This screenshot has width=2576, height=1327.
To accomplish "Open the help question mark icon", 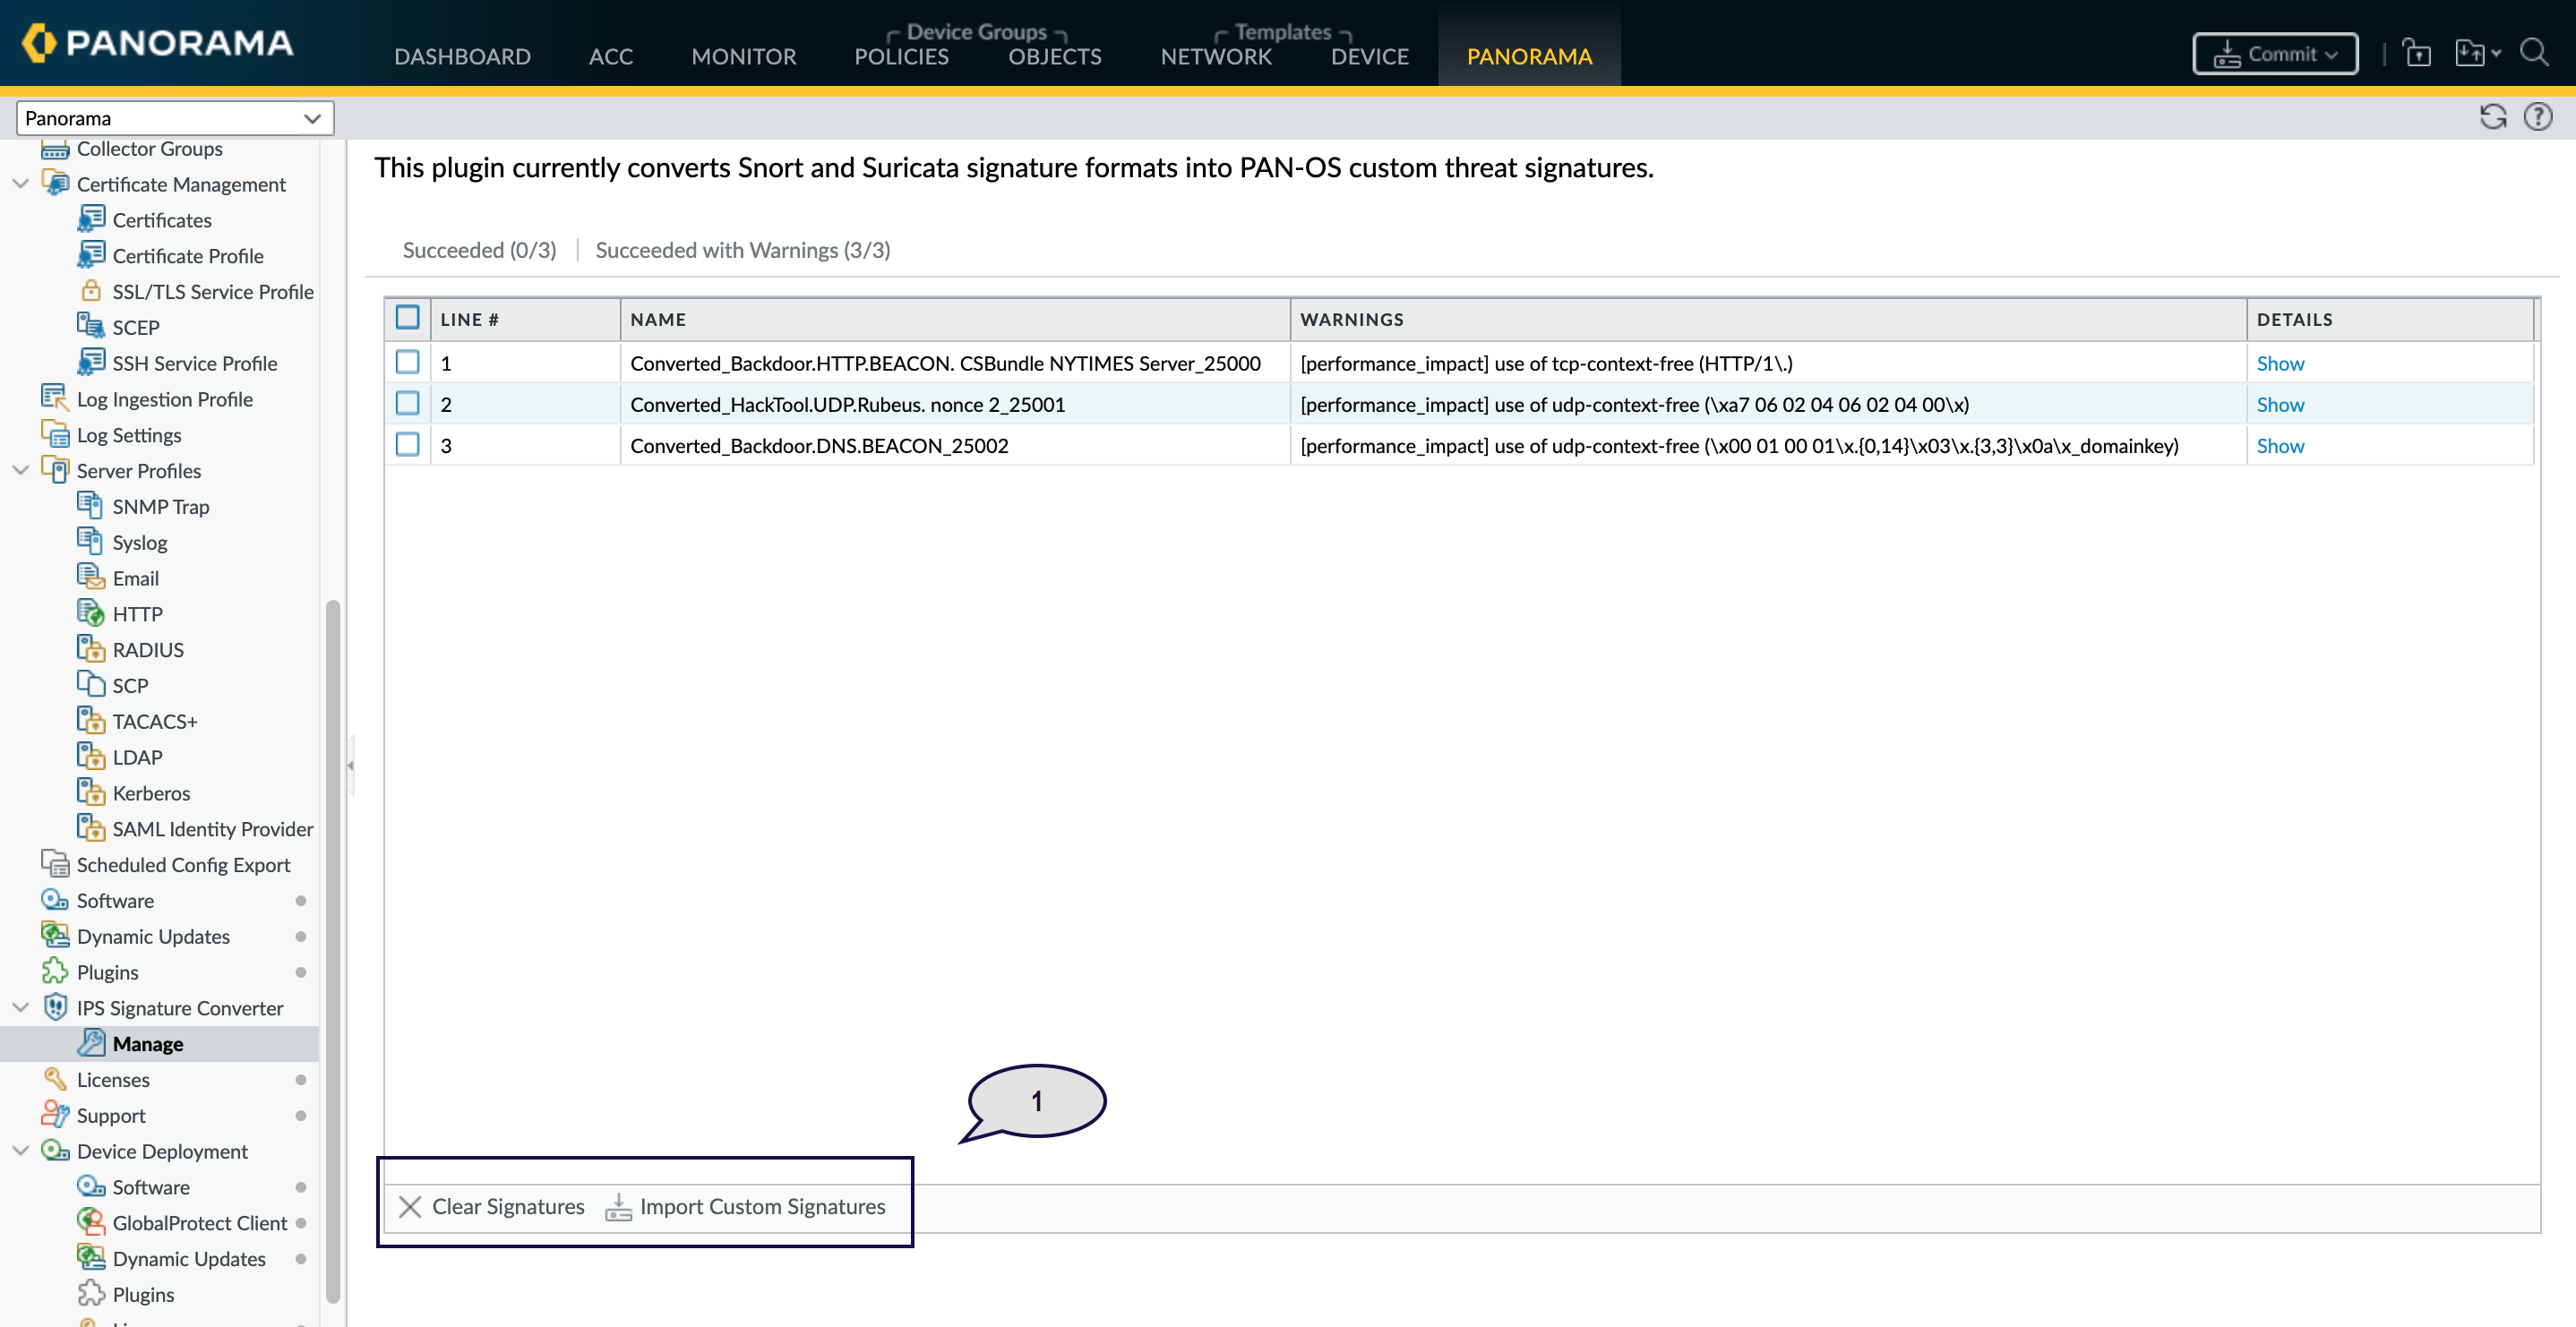I will point(2537,117).
